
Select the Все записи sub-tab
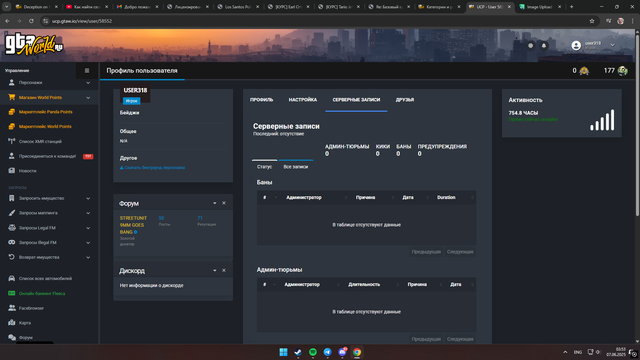click(x=296, y=167)
